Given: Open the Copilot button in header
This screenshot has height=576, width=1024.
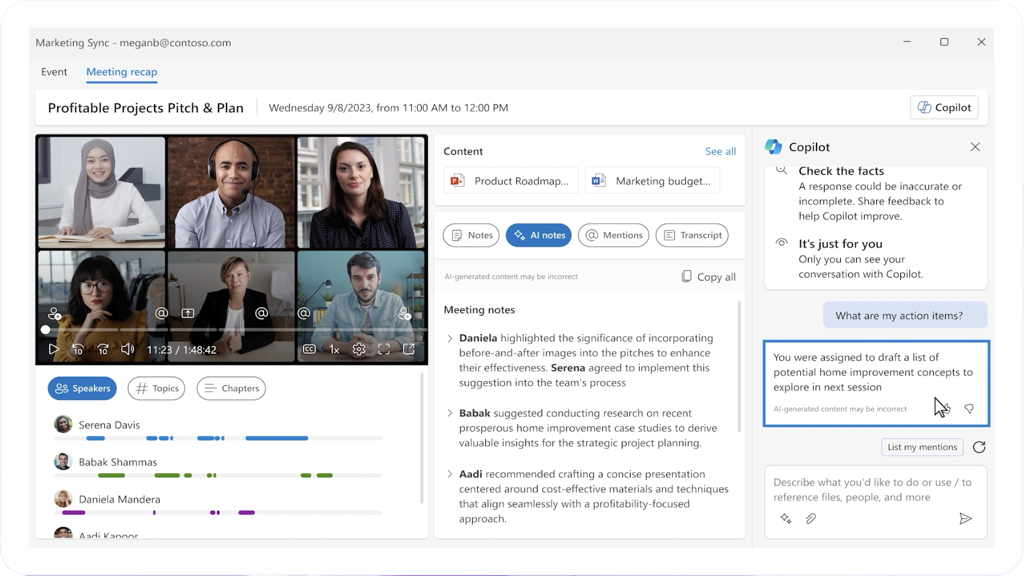Looking at the screenshot, I should (944, 107).
